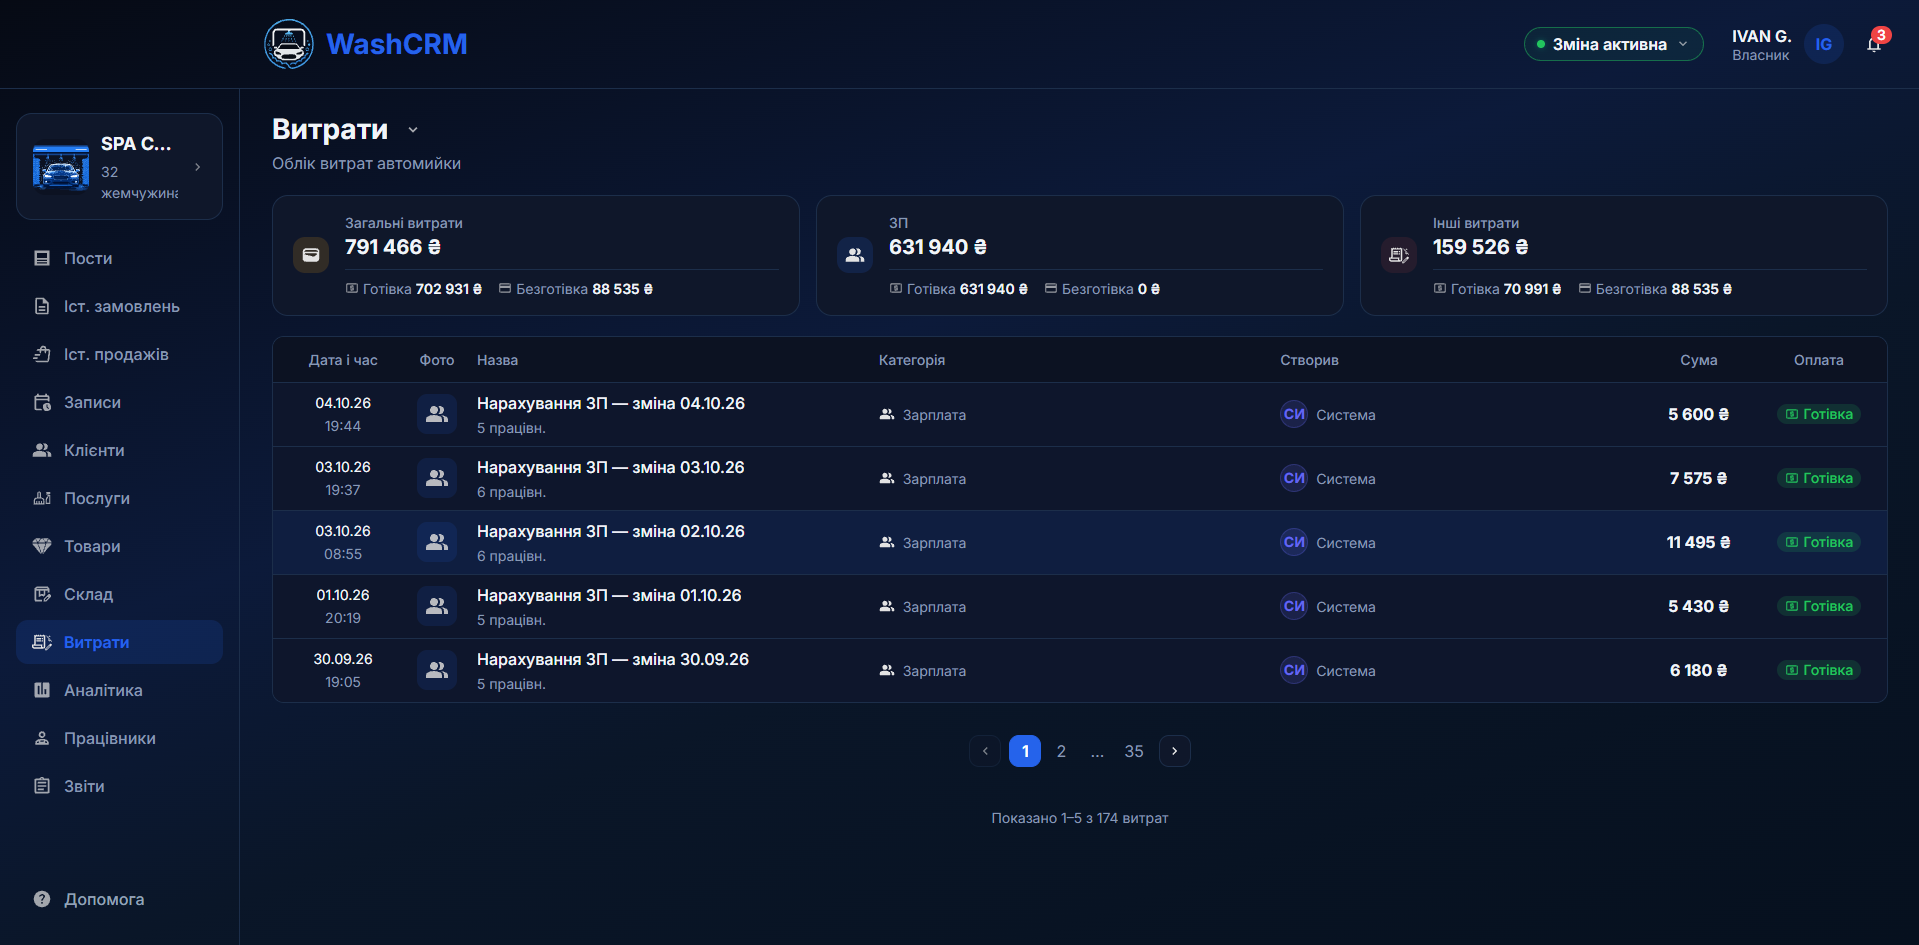Go to the next page arrow

(x=1175, y=751)
